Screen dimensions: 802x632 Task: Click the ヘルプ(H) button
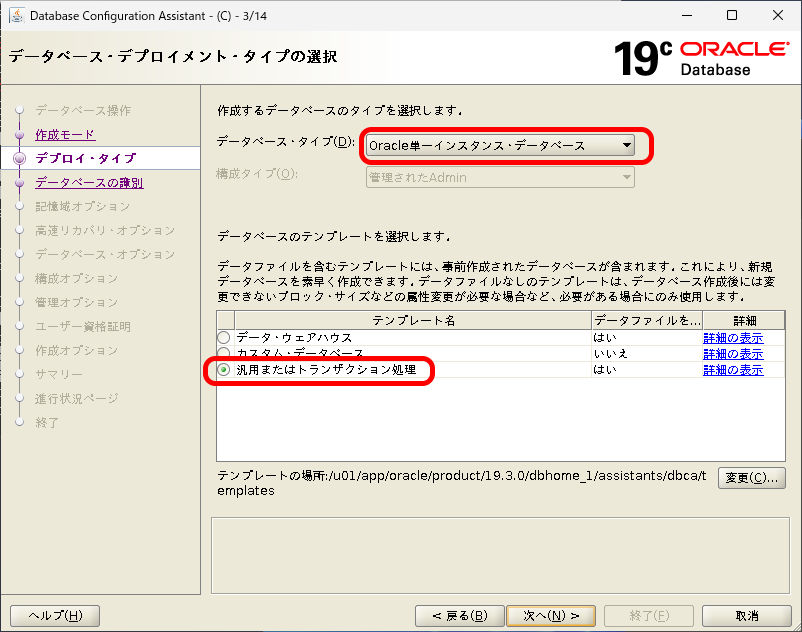coord(55,615)
